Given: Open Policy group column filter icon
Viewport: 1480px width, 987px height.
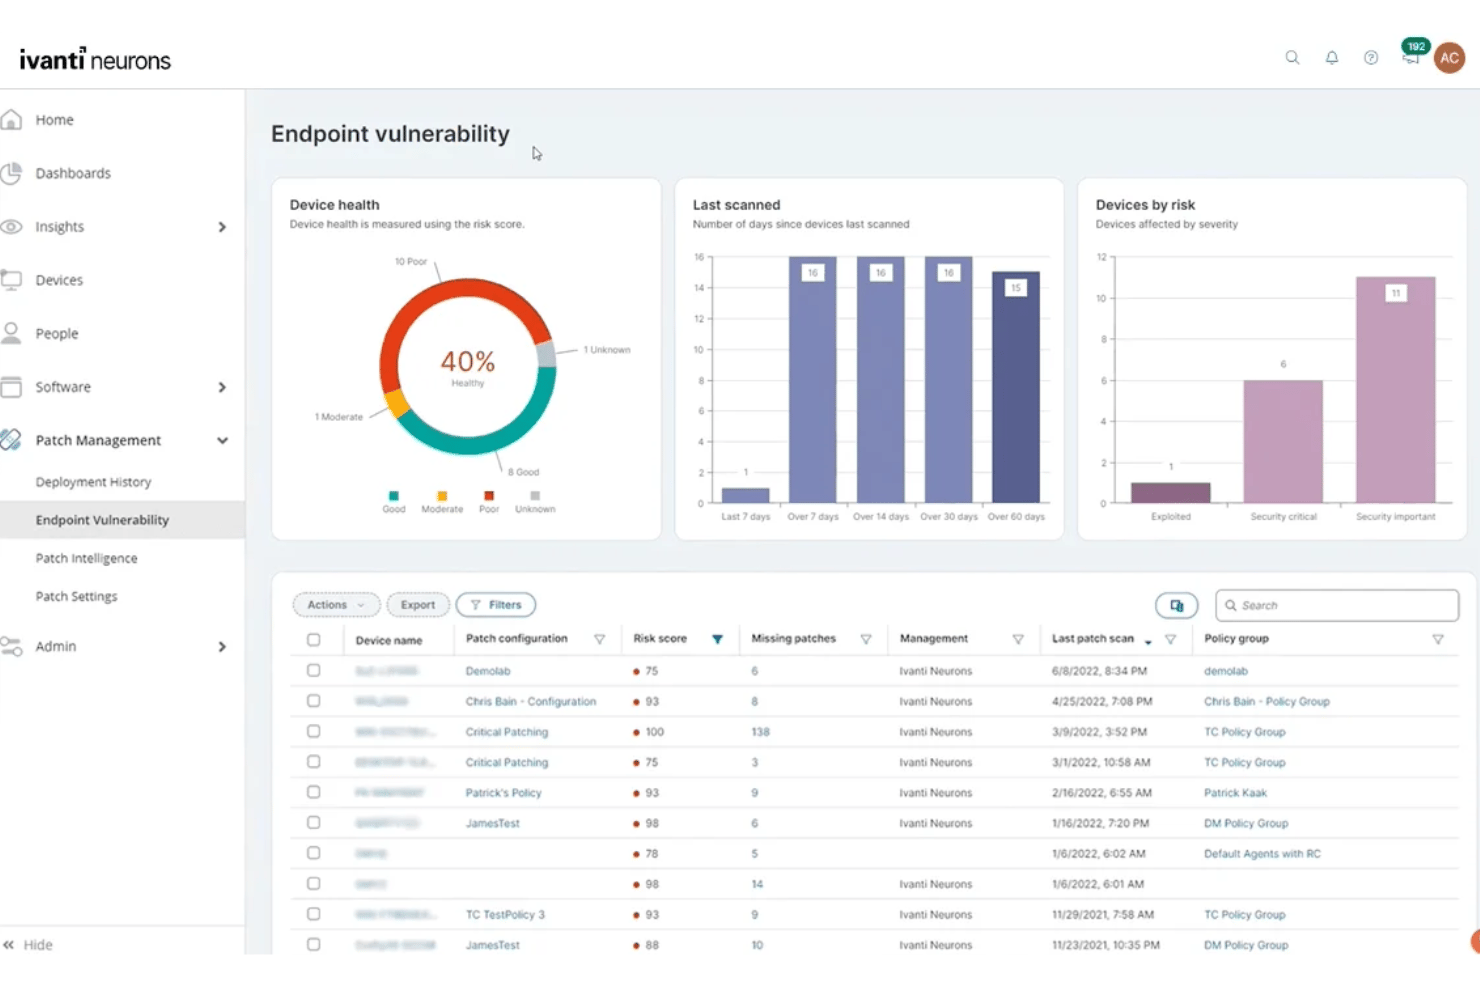Looking at the screenshot, I should [x=1438, y=639].
